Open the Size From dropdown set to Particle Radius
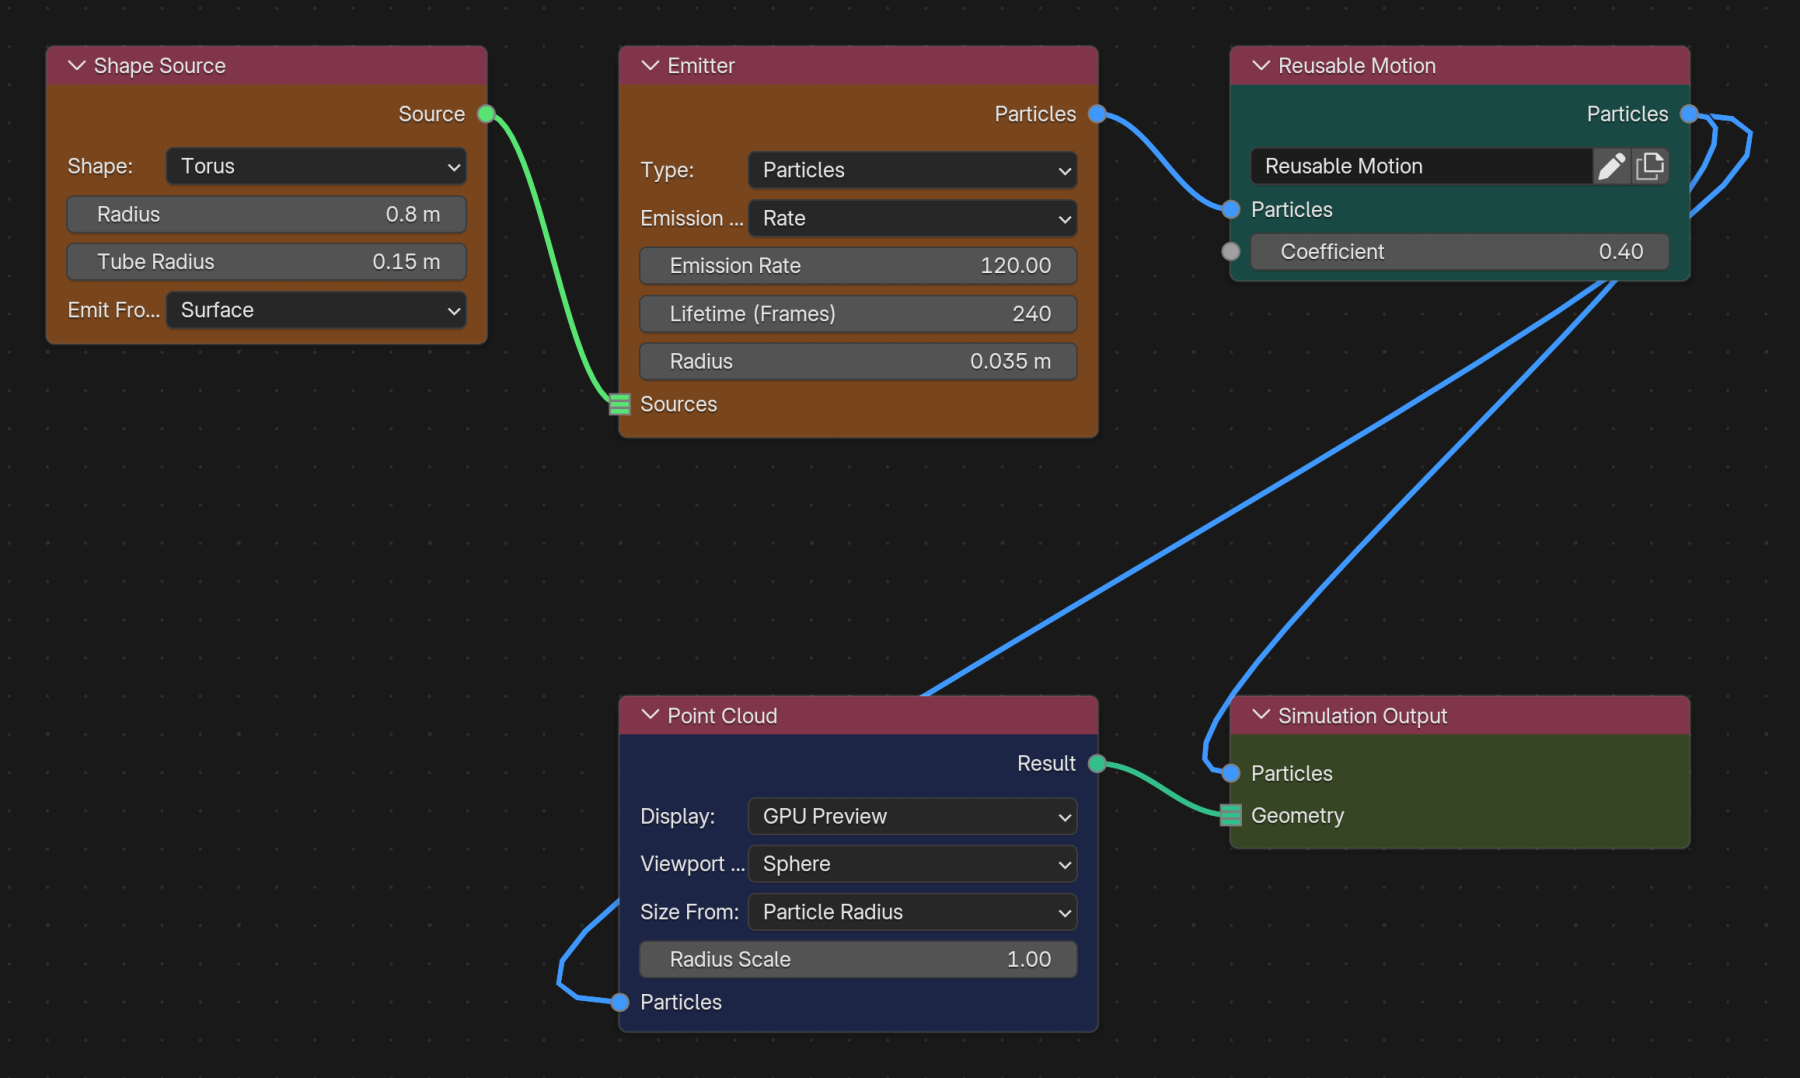 pos(912,912)
